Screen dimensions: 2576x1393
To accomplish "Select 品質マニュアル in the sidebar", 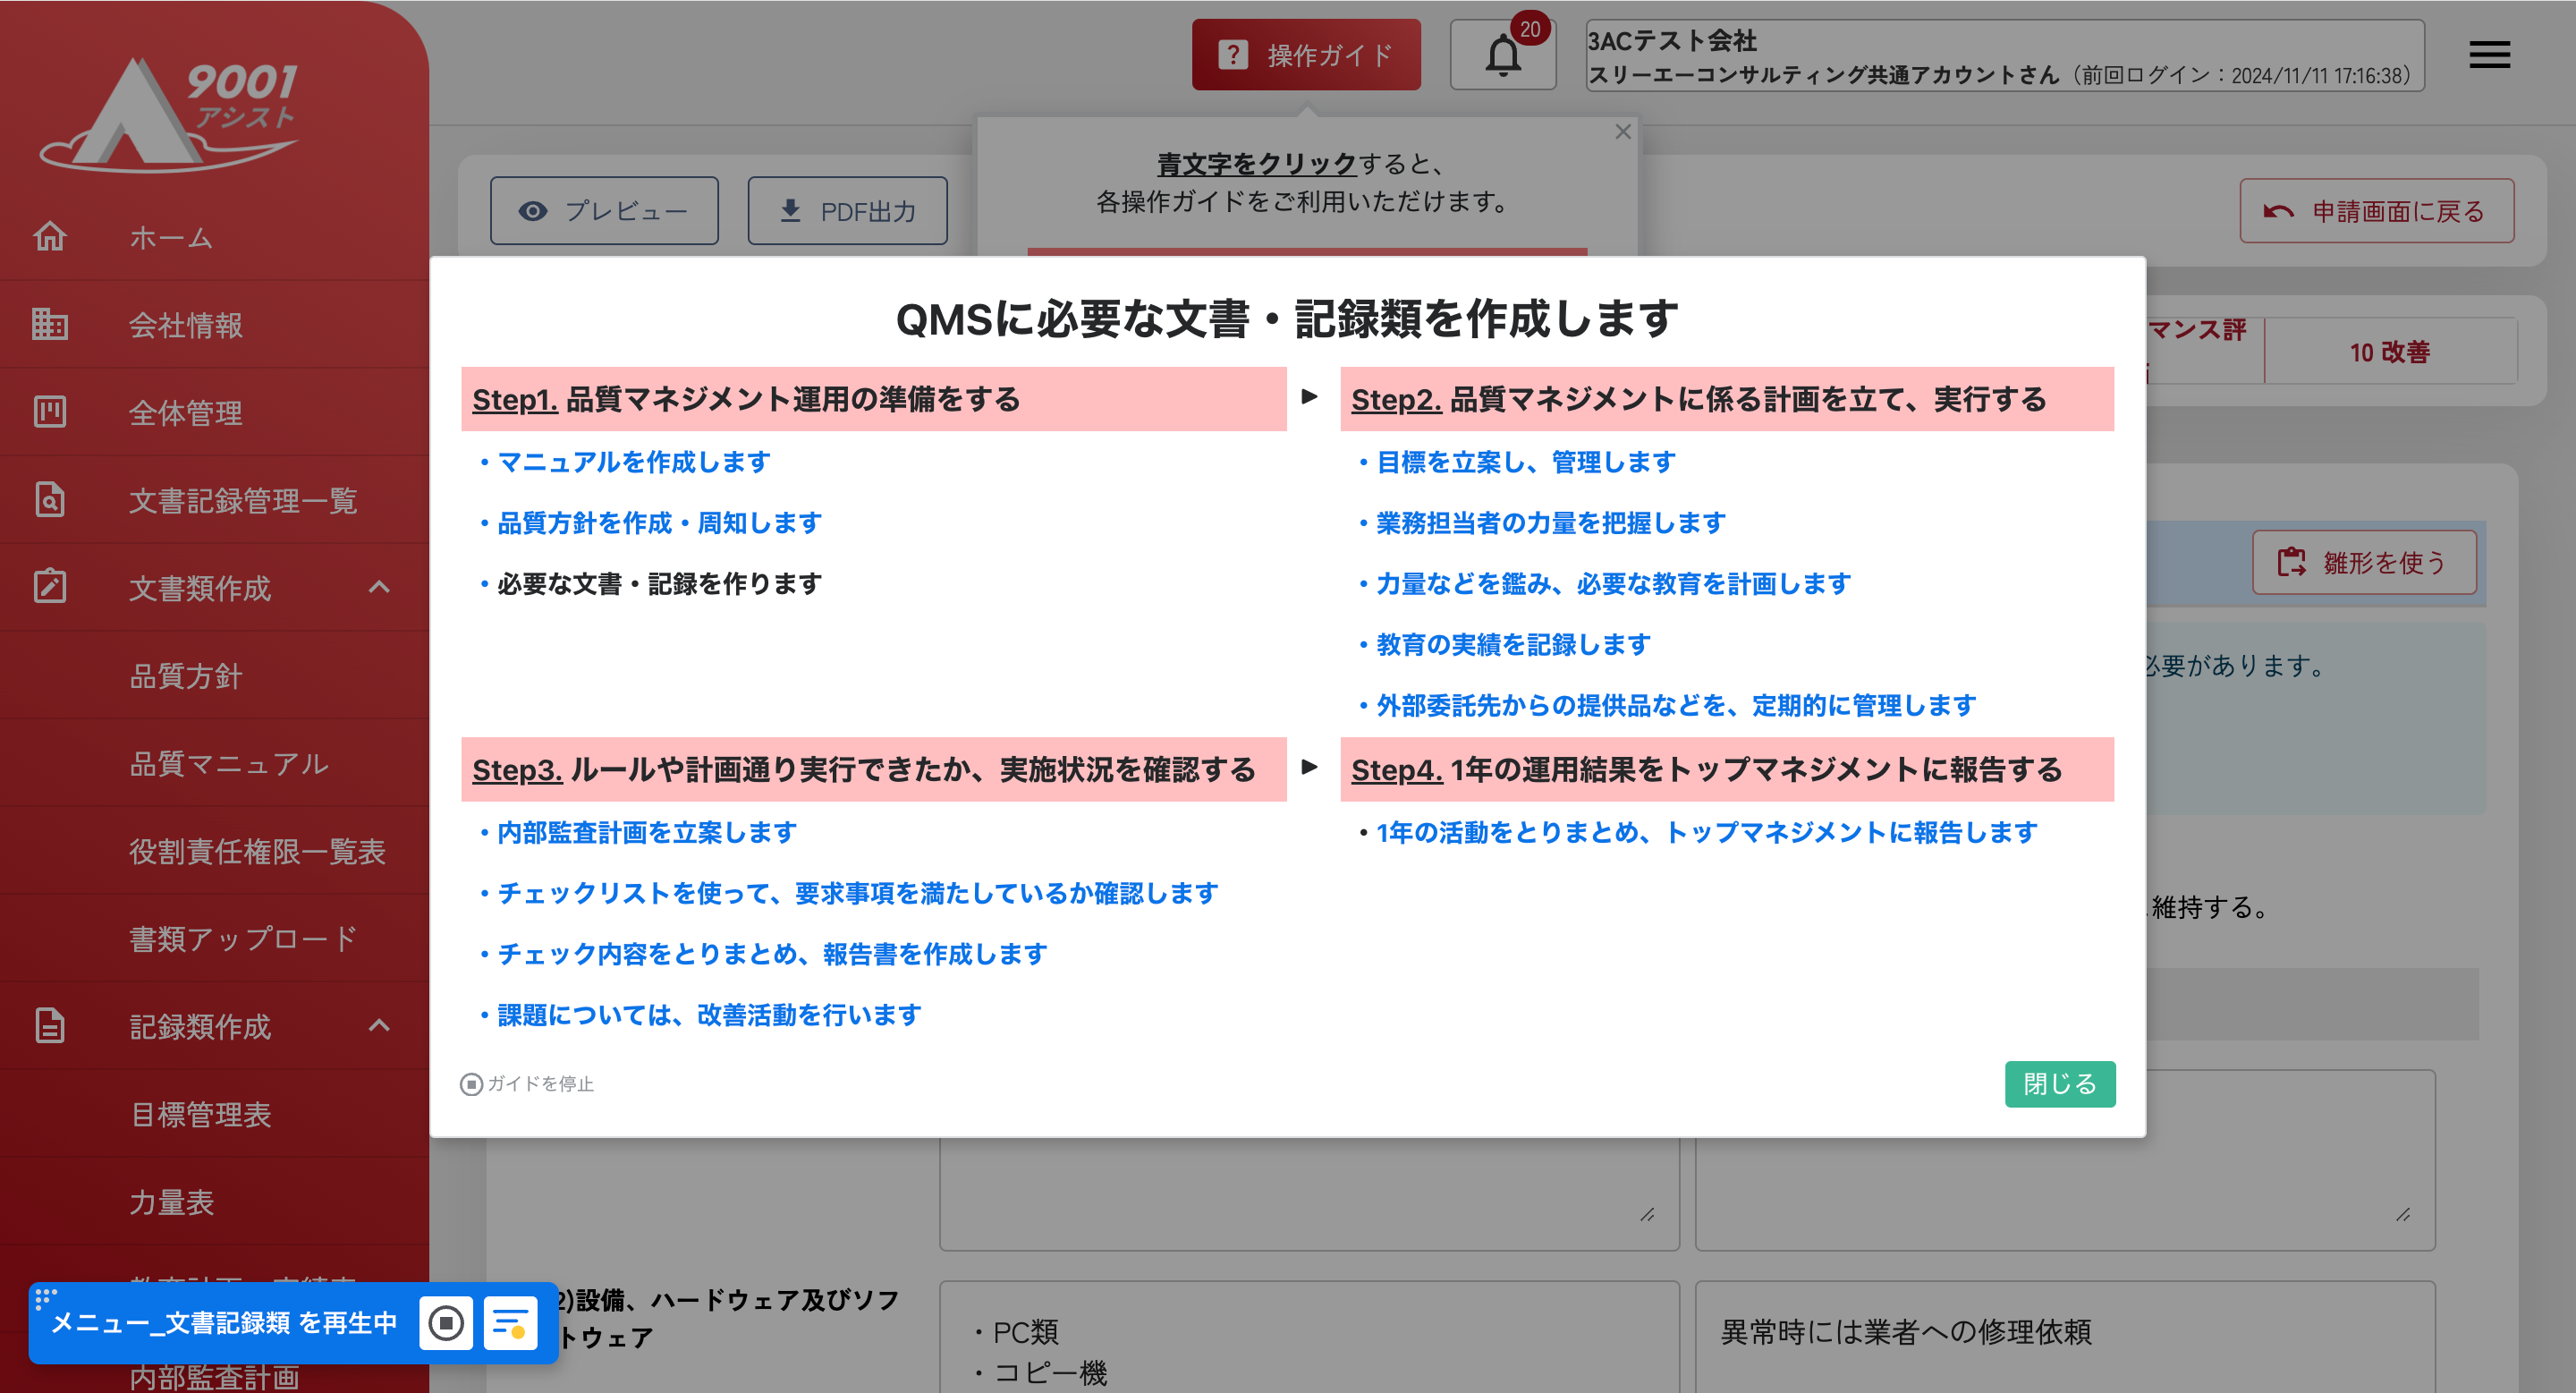I will [228, 764].
